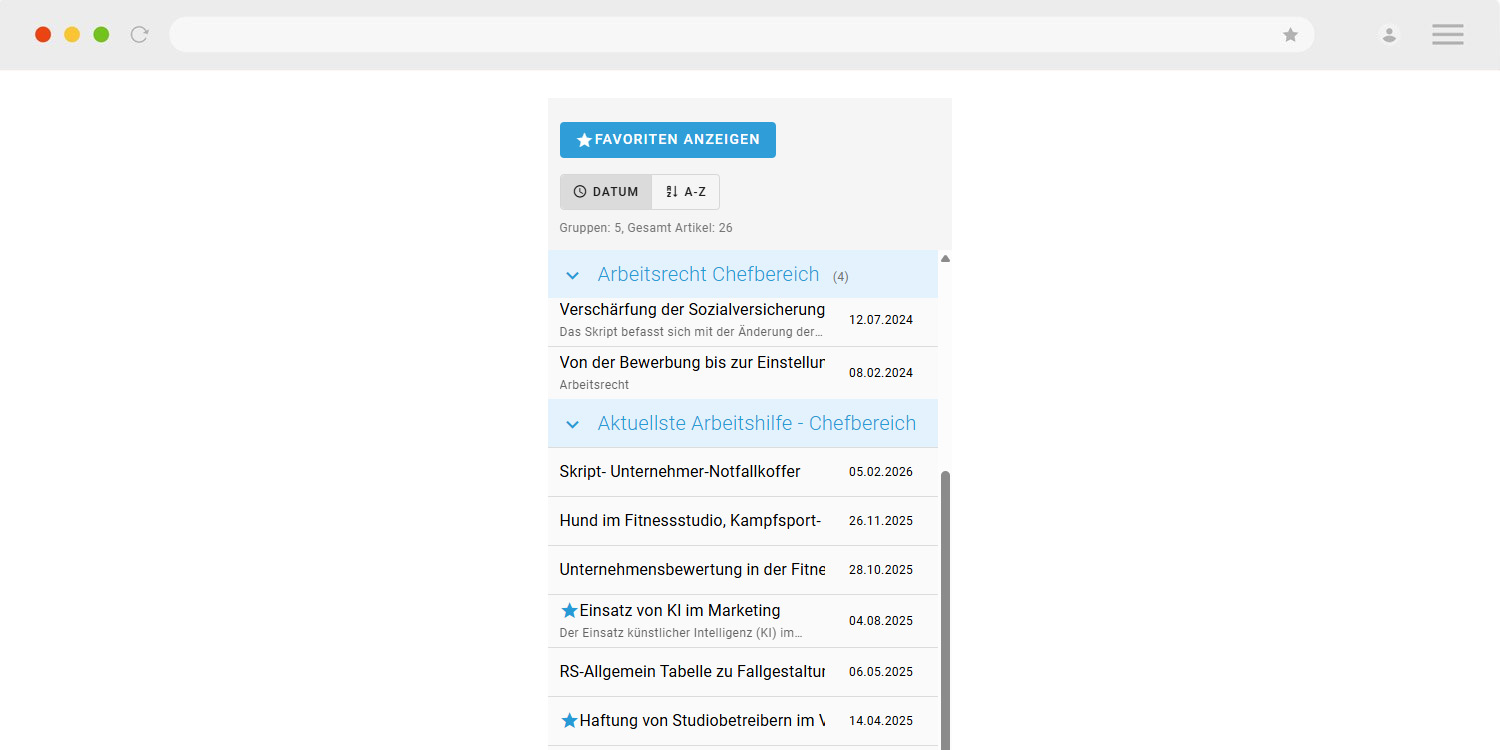Click the date 06.05.2025
Image resolution: width=1500 pixels, height=750 pixels.
pyautogui.click(x=881, y=672)
